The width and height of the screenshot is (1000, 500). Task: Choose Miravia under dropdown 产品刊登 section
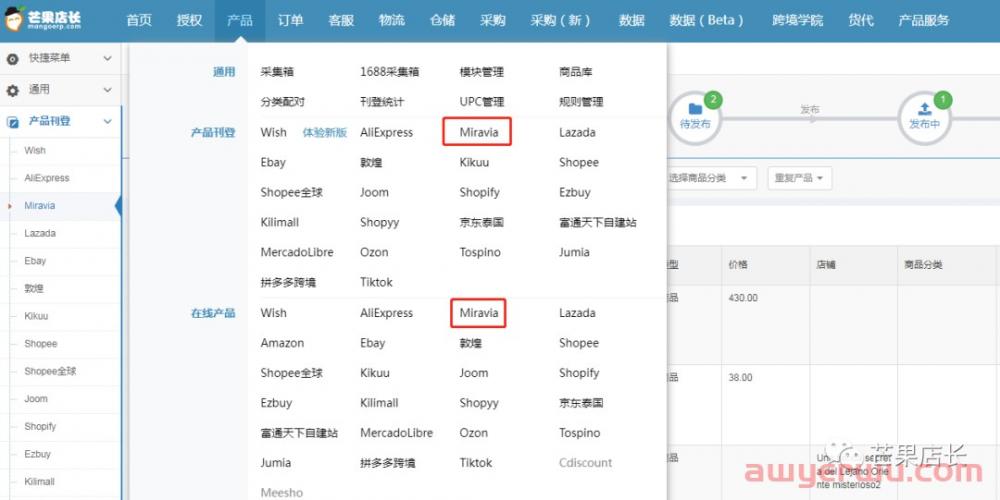[478, 133]
